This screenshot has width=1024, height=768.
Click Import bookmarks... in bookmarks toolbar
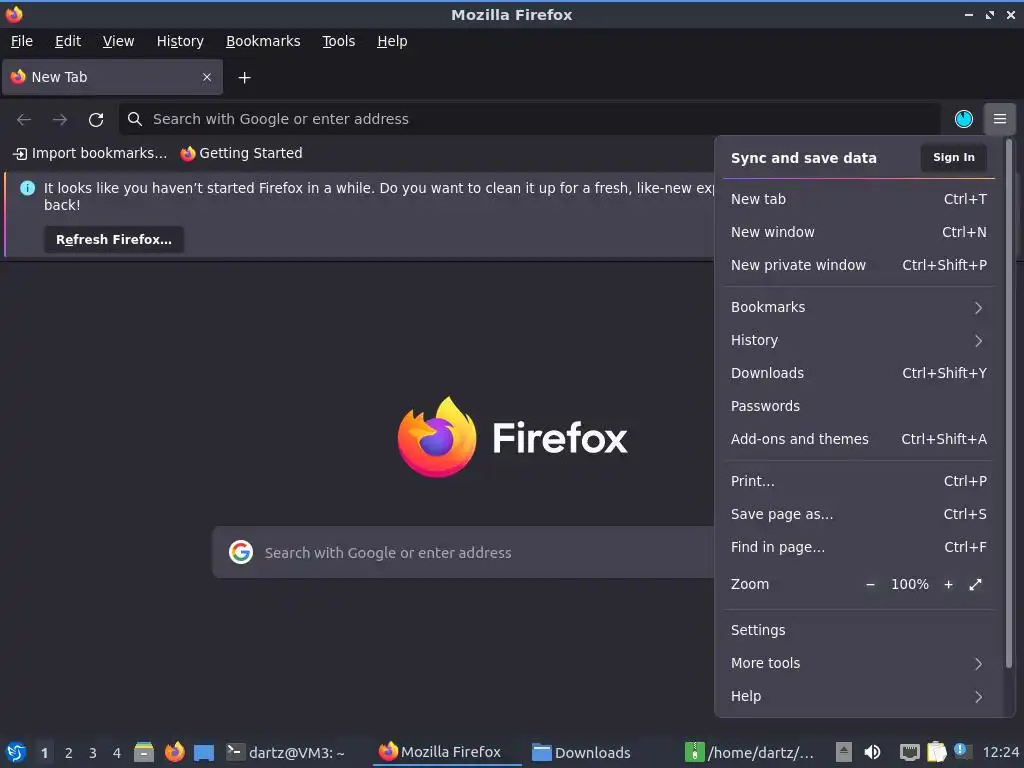[90, 153]
